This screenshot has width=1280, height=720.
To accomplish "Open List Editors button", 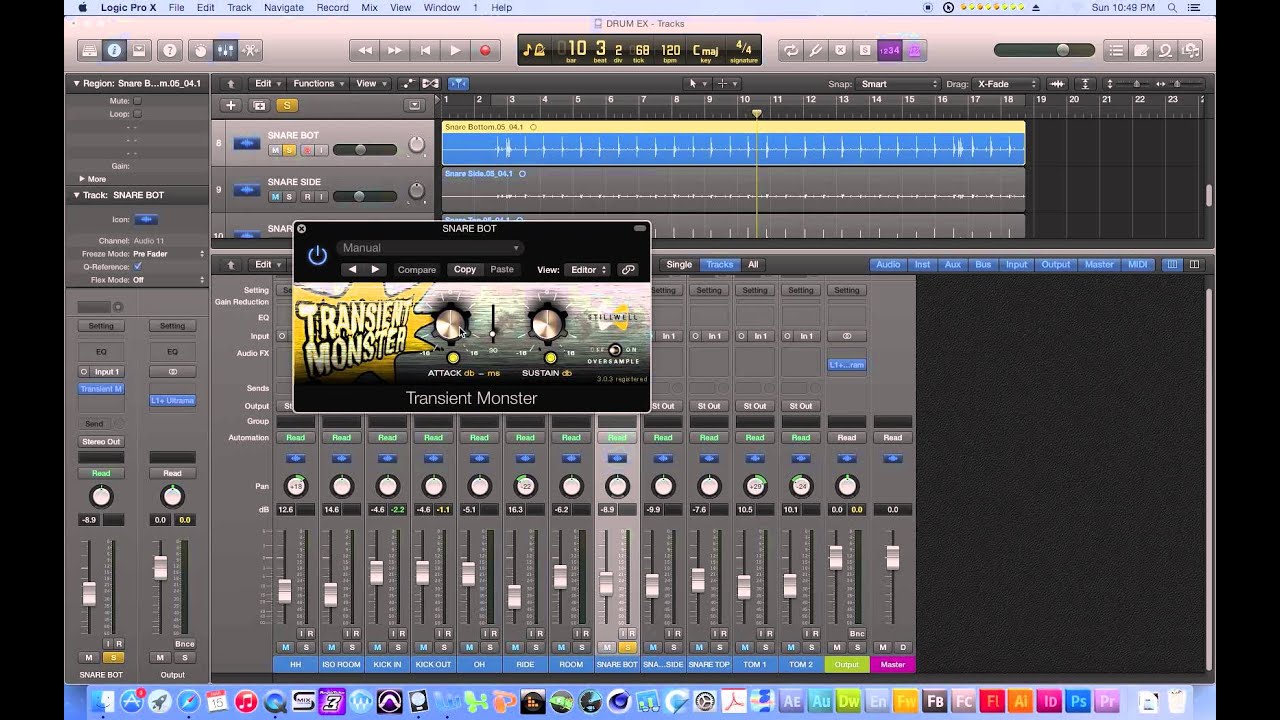I will tap(1117, 50).
